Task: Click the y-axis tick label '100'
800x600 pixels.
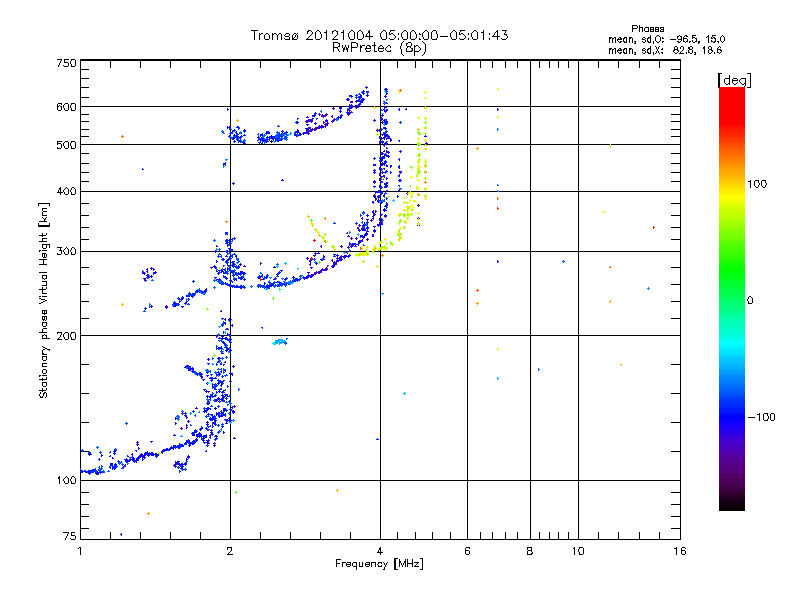Action: [x=66, y=481]
